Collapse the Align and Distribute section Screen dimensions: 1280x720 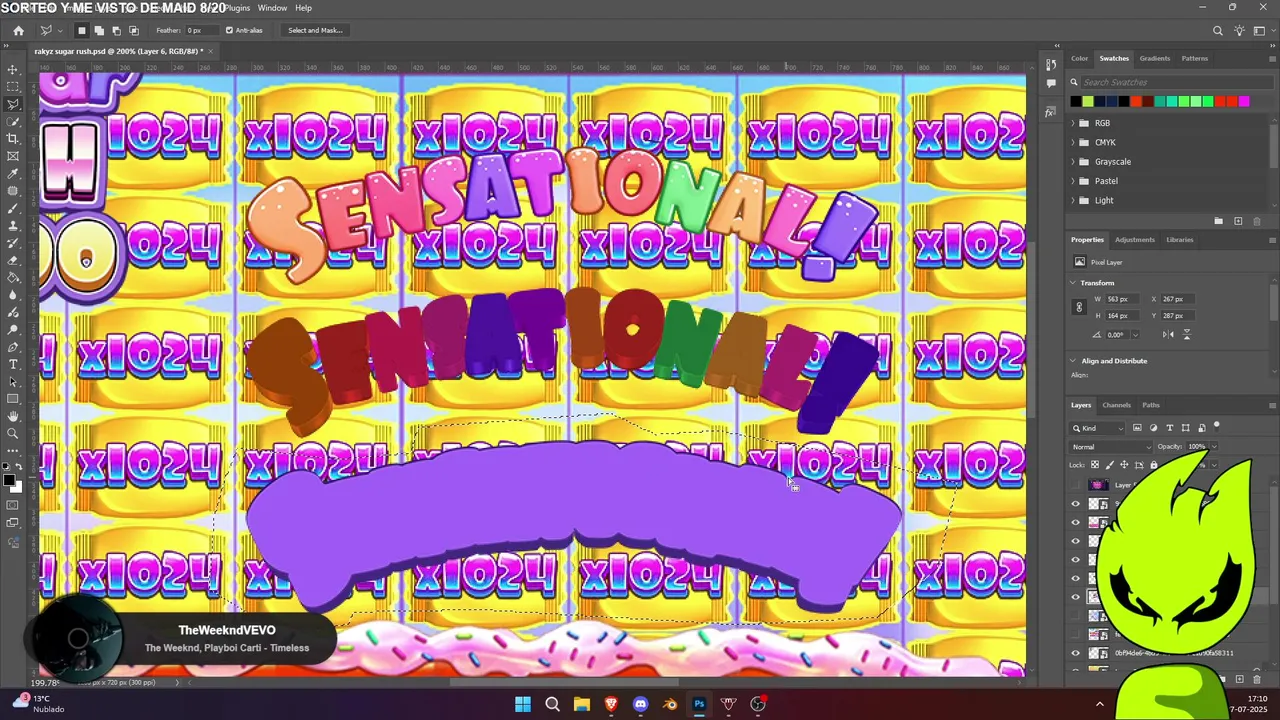click(x=1073, y=361)
